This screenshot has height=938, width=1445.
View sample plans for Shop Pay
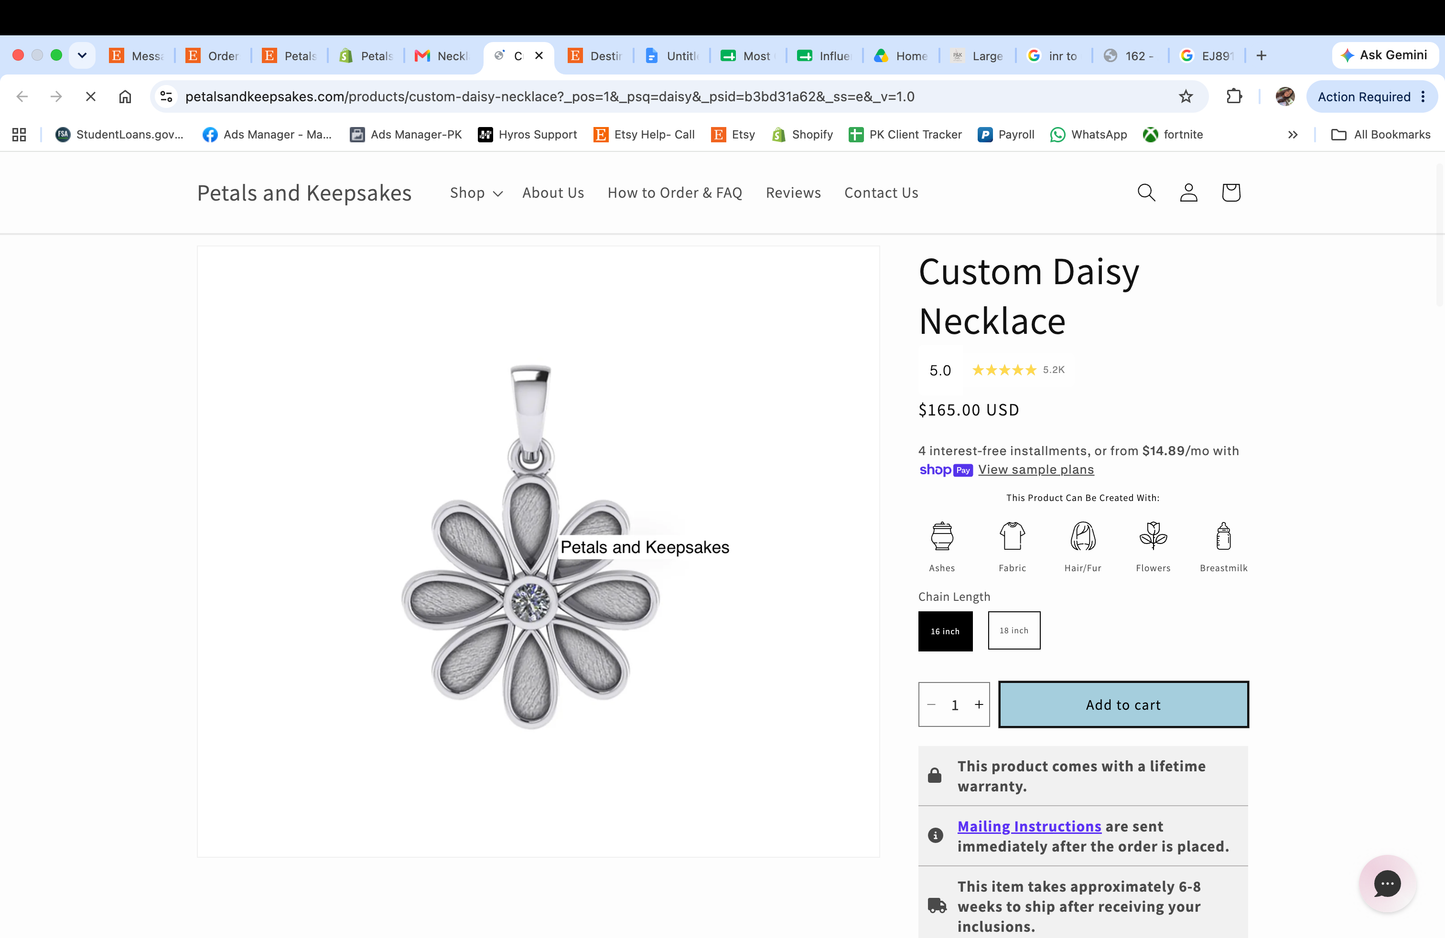[1036, 470]
